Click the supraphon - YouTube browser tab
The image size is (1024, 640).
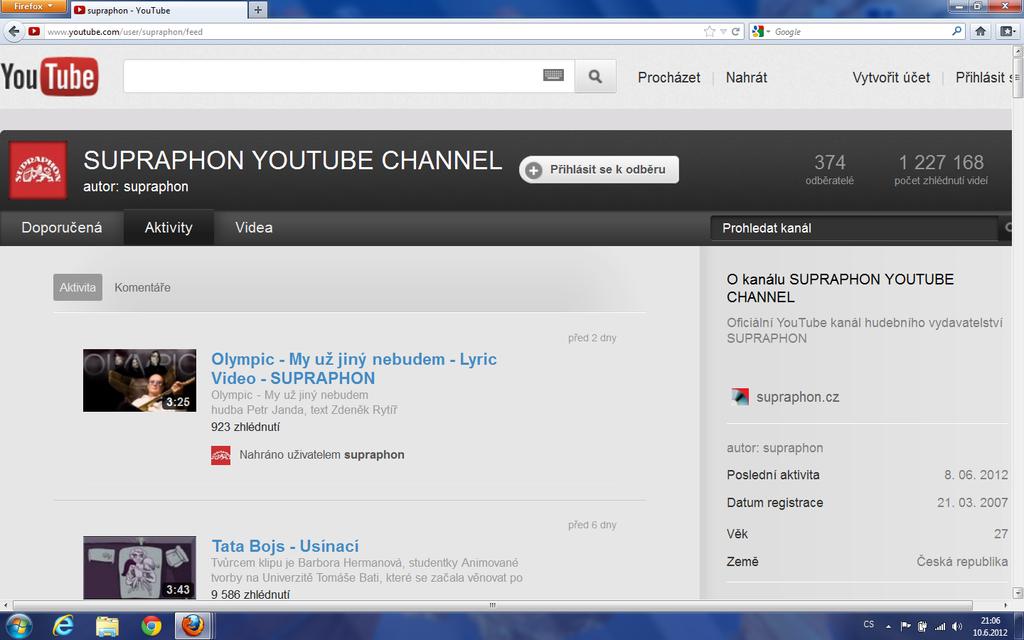159,10
